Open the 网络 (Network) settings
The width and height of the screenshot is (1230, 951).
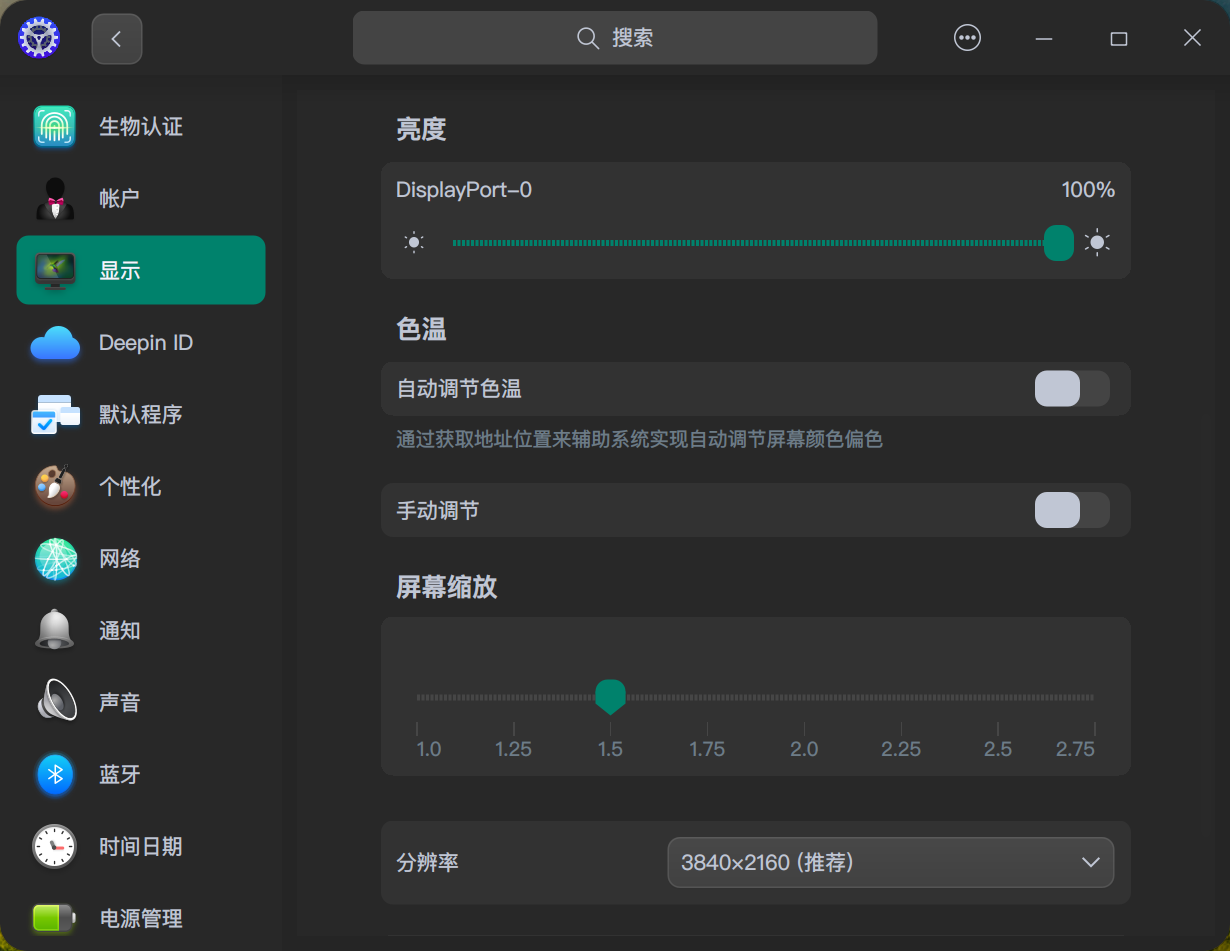pos(140,558)
